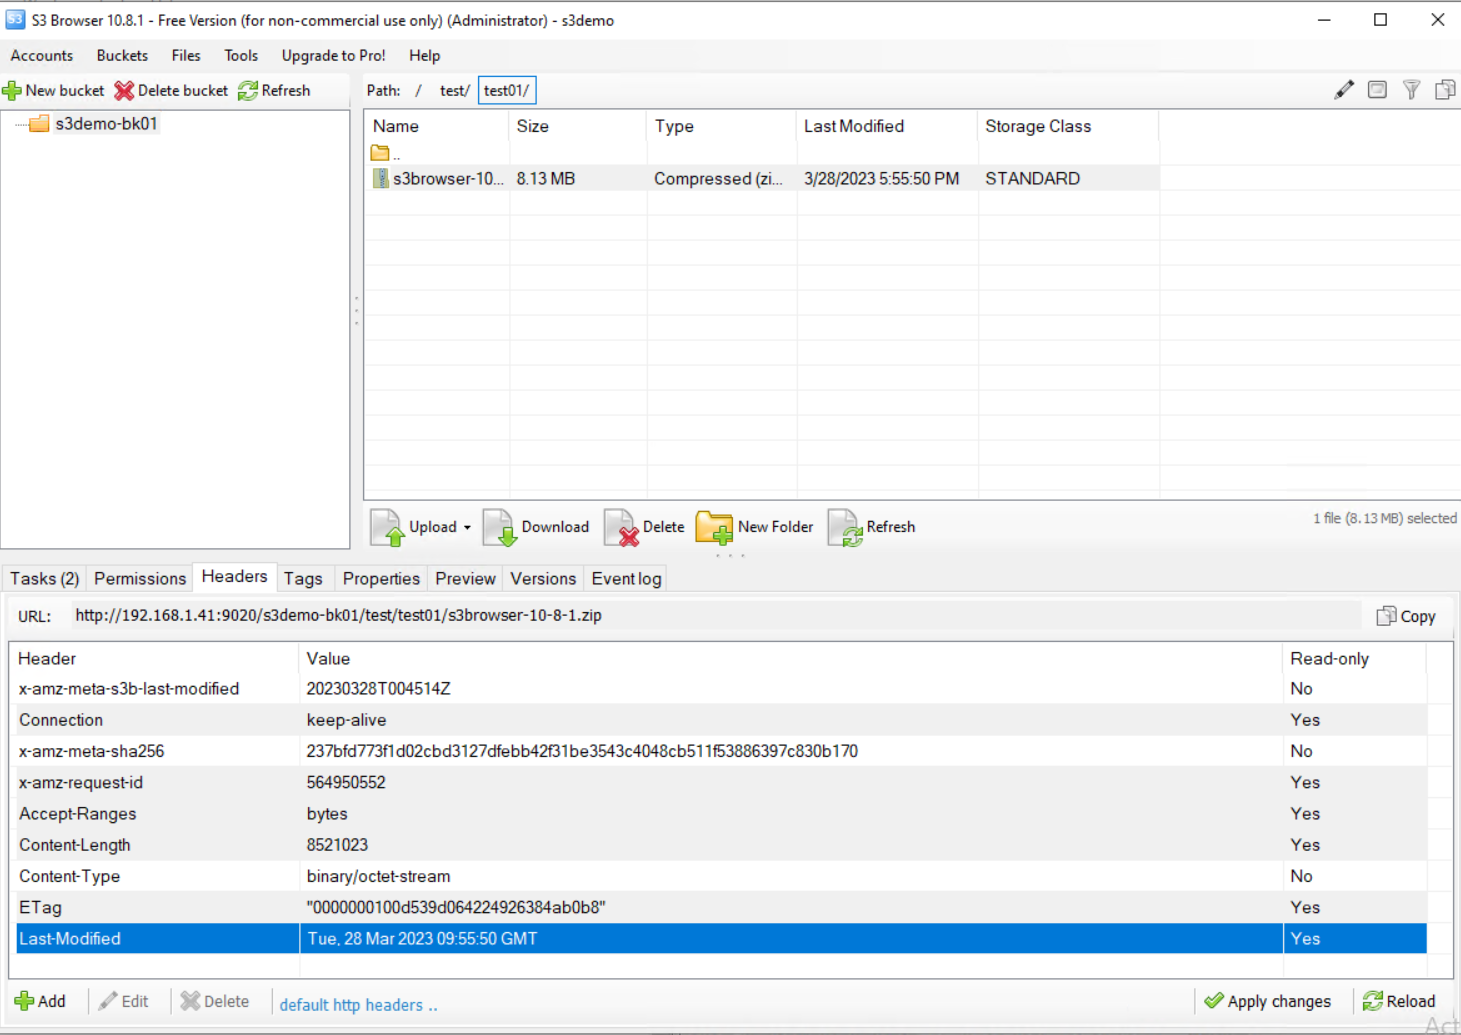Click the copy files icon at top right

1445,89
